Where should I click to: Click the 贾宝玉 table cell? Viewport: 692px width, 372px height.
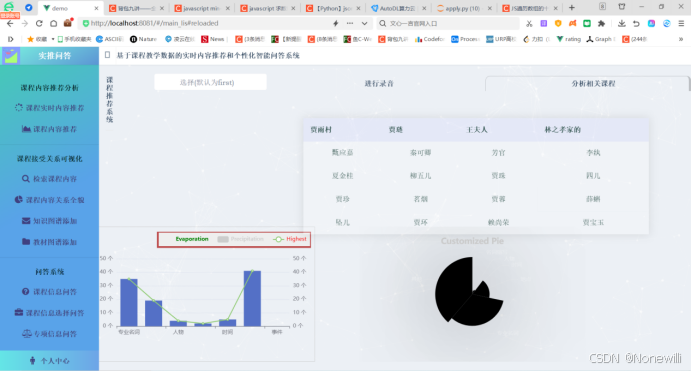[593, 222]
